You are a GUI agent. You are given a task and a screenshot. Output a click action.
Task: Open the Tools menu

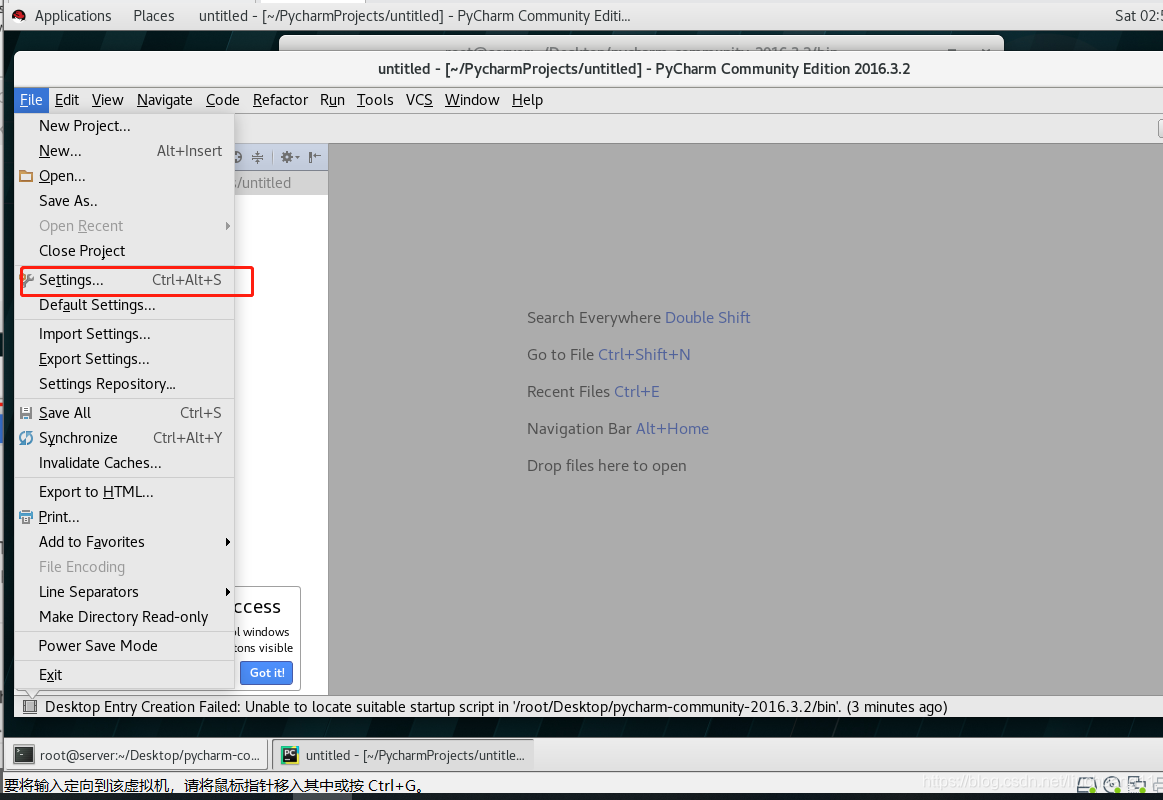375,100
